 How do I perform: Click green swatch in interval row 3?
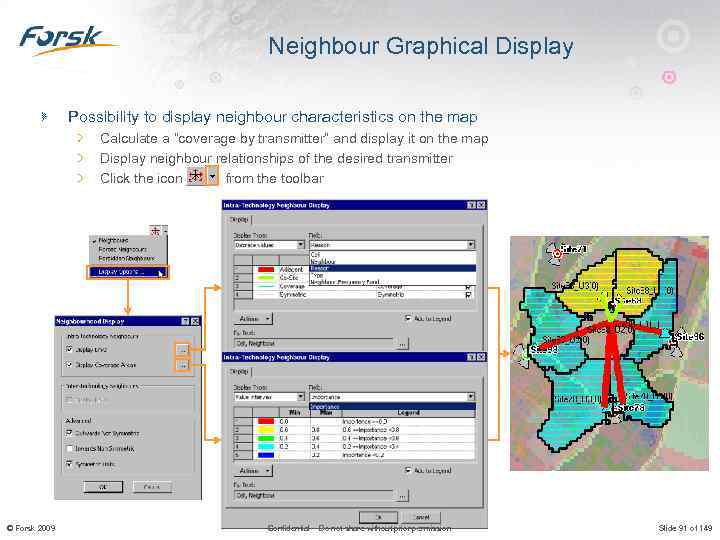266,438
